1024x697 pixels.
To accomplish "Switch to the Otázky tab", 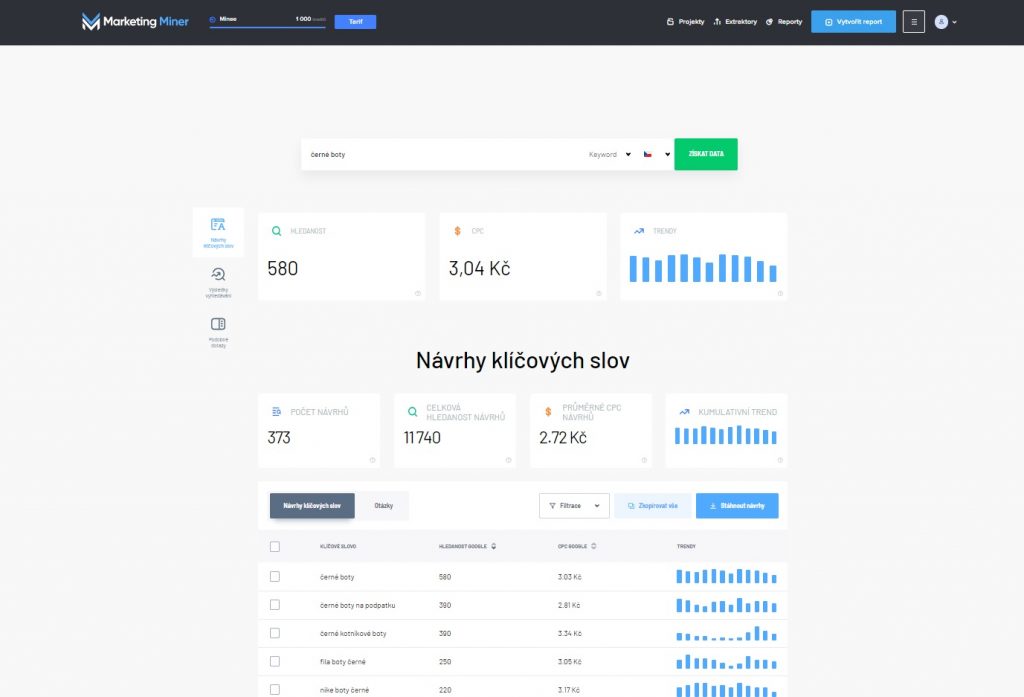I will (x=383, y=506).
